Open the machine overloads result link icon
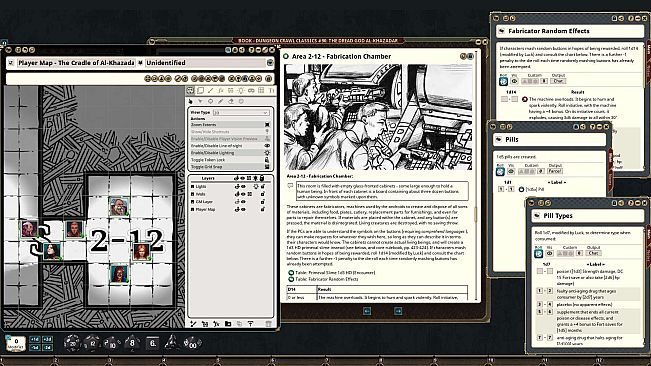 [524, 99]
